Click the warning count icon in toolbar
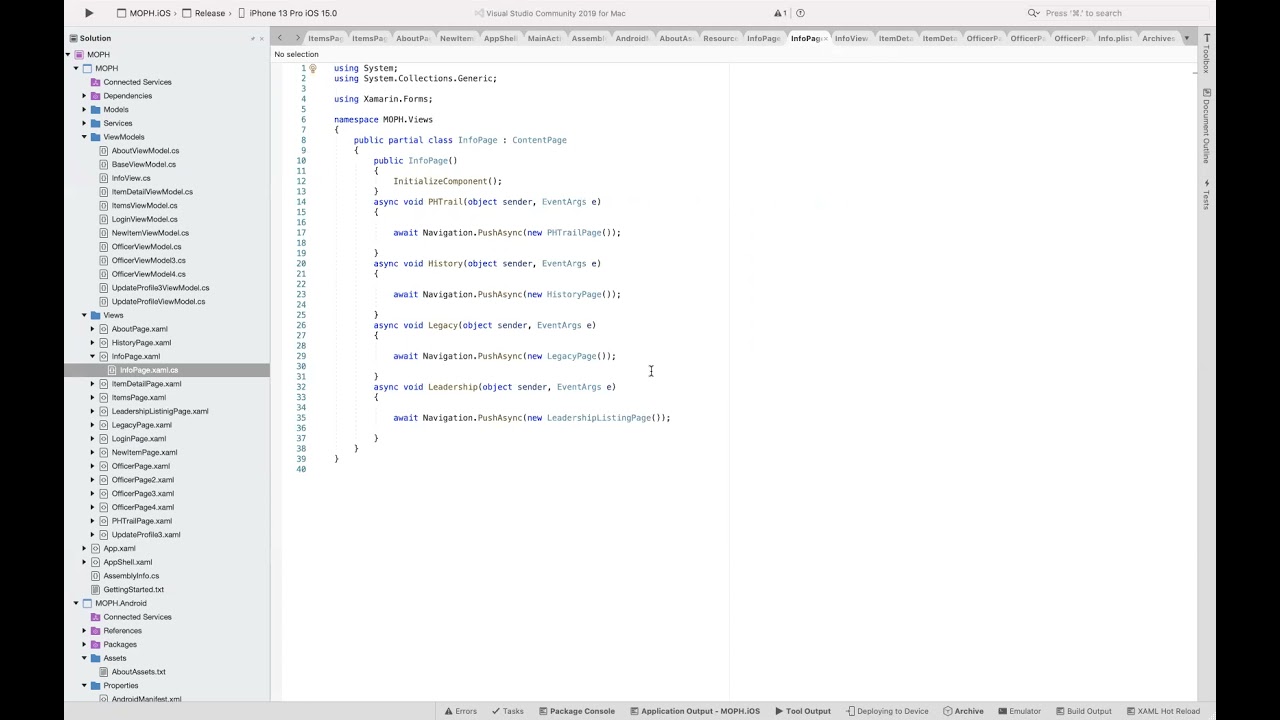Screen dimensions: 1280x720 (x=780, y=13)
